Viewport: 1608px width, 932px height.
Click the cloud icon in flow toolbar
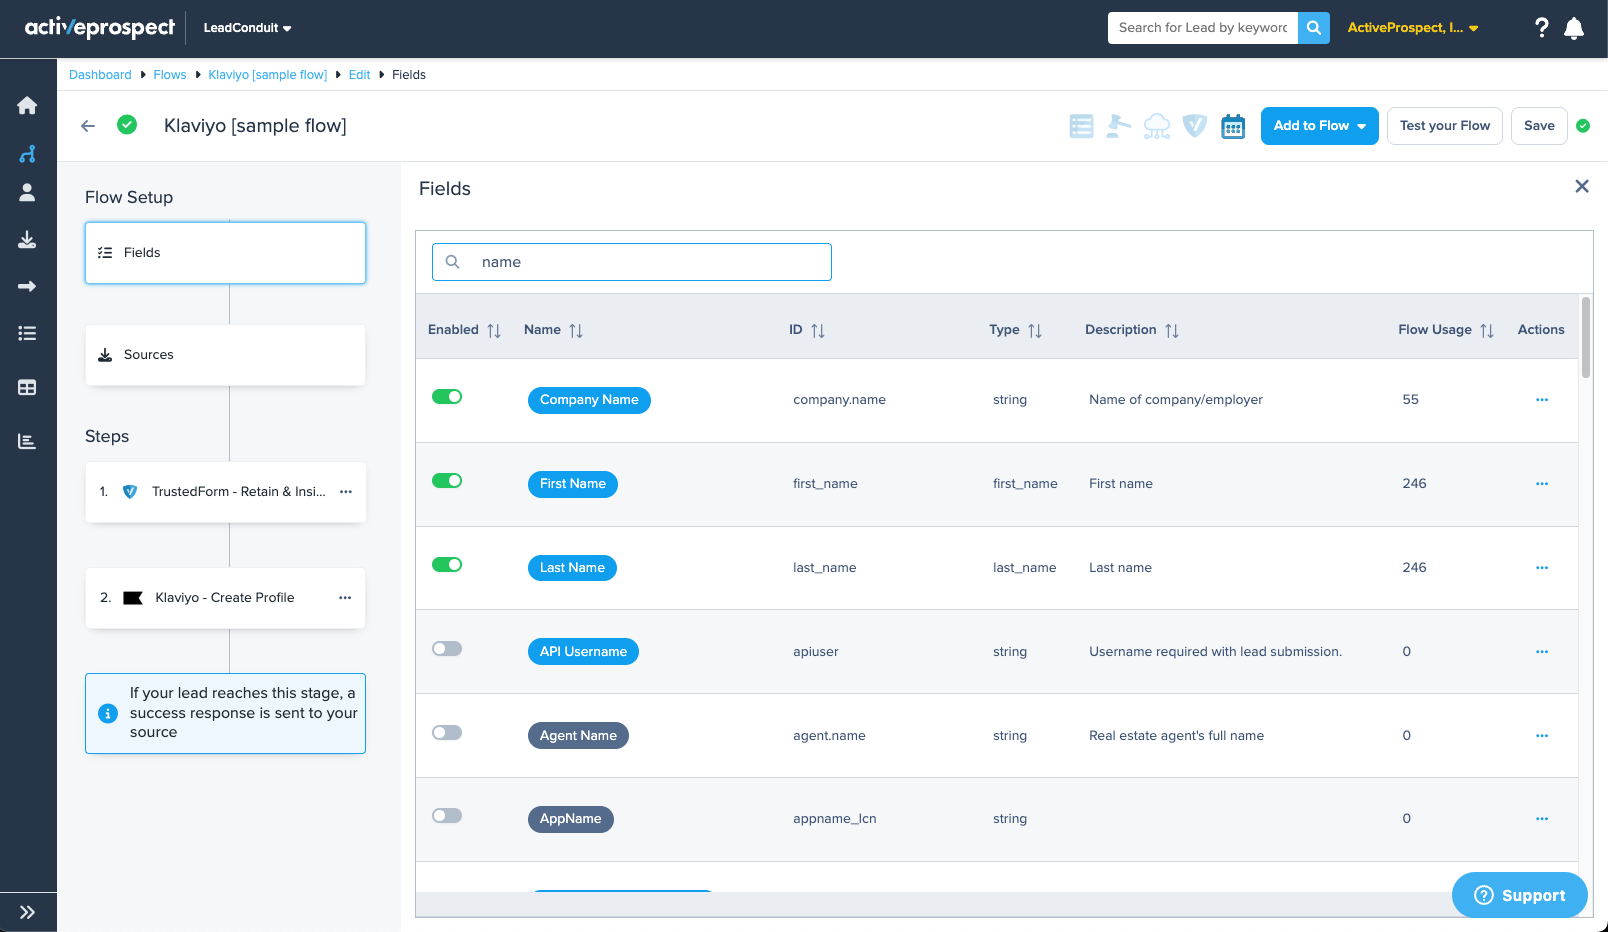coord(1157,126)
